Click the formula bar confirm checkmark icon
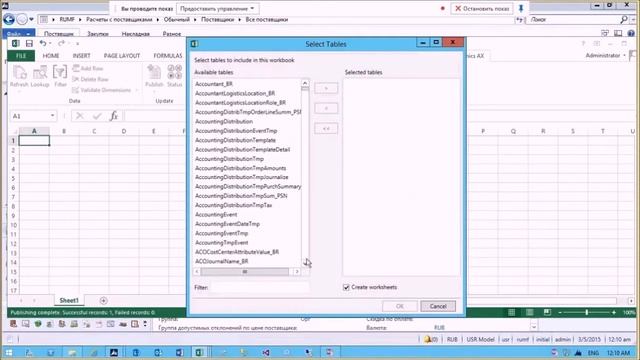Image resolution: width=640 pixels, height=360 pixels. 97,116
